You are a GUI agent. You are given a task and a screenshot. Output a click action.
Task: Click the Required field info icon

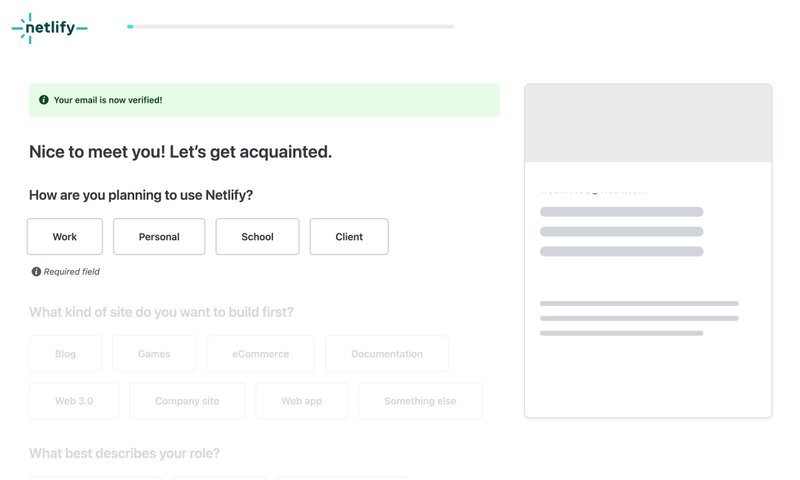[x=36, y=272]
